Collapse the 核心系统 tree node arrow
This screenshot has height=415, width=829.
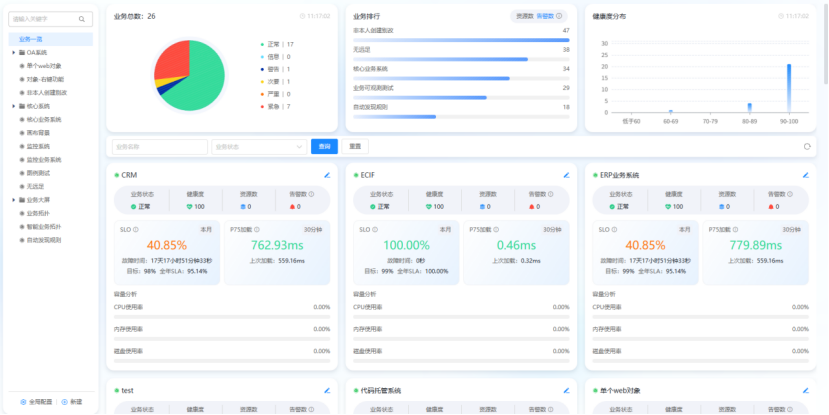point(13,106)
